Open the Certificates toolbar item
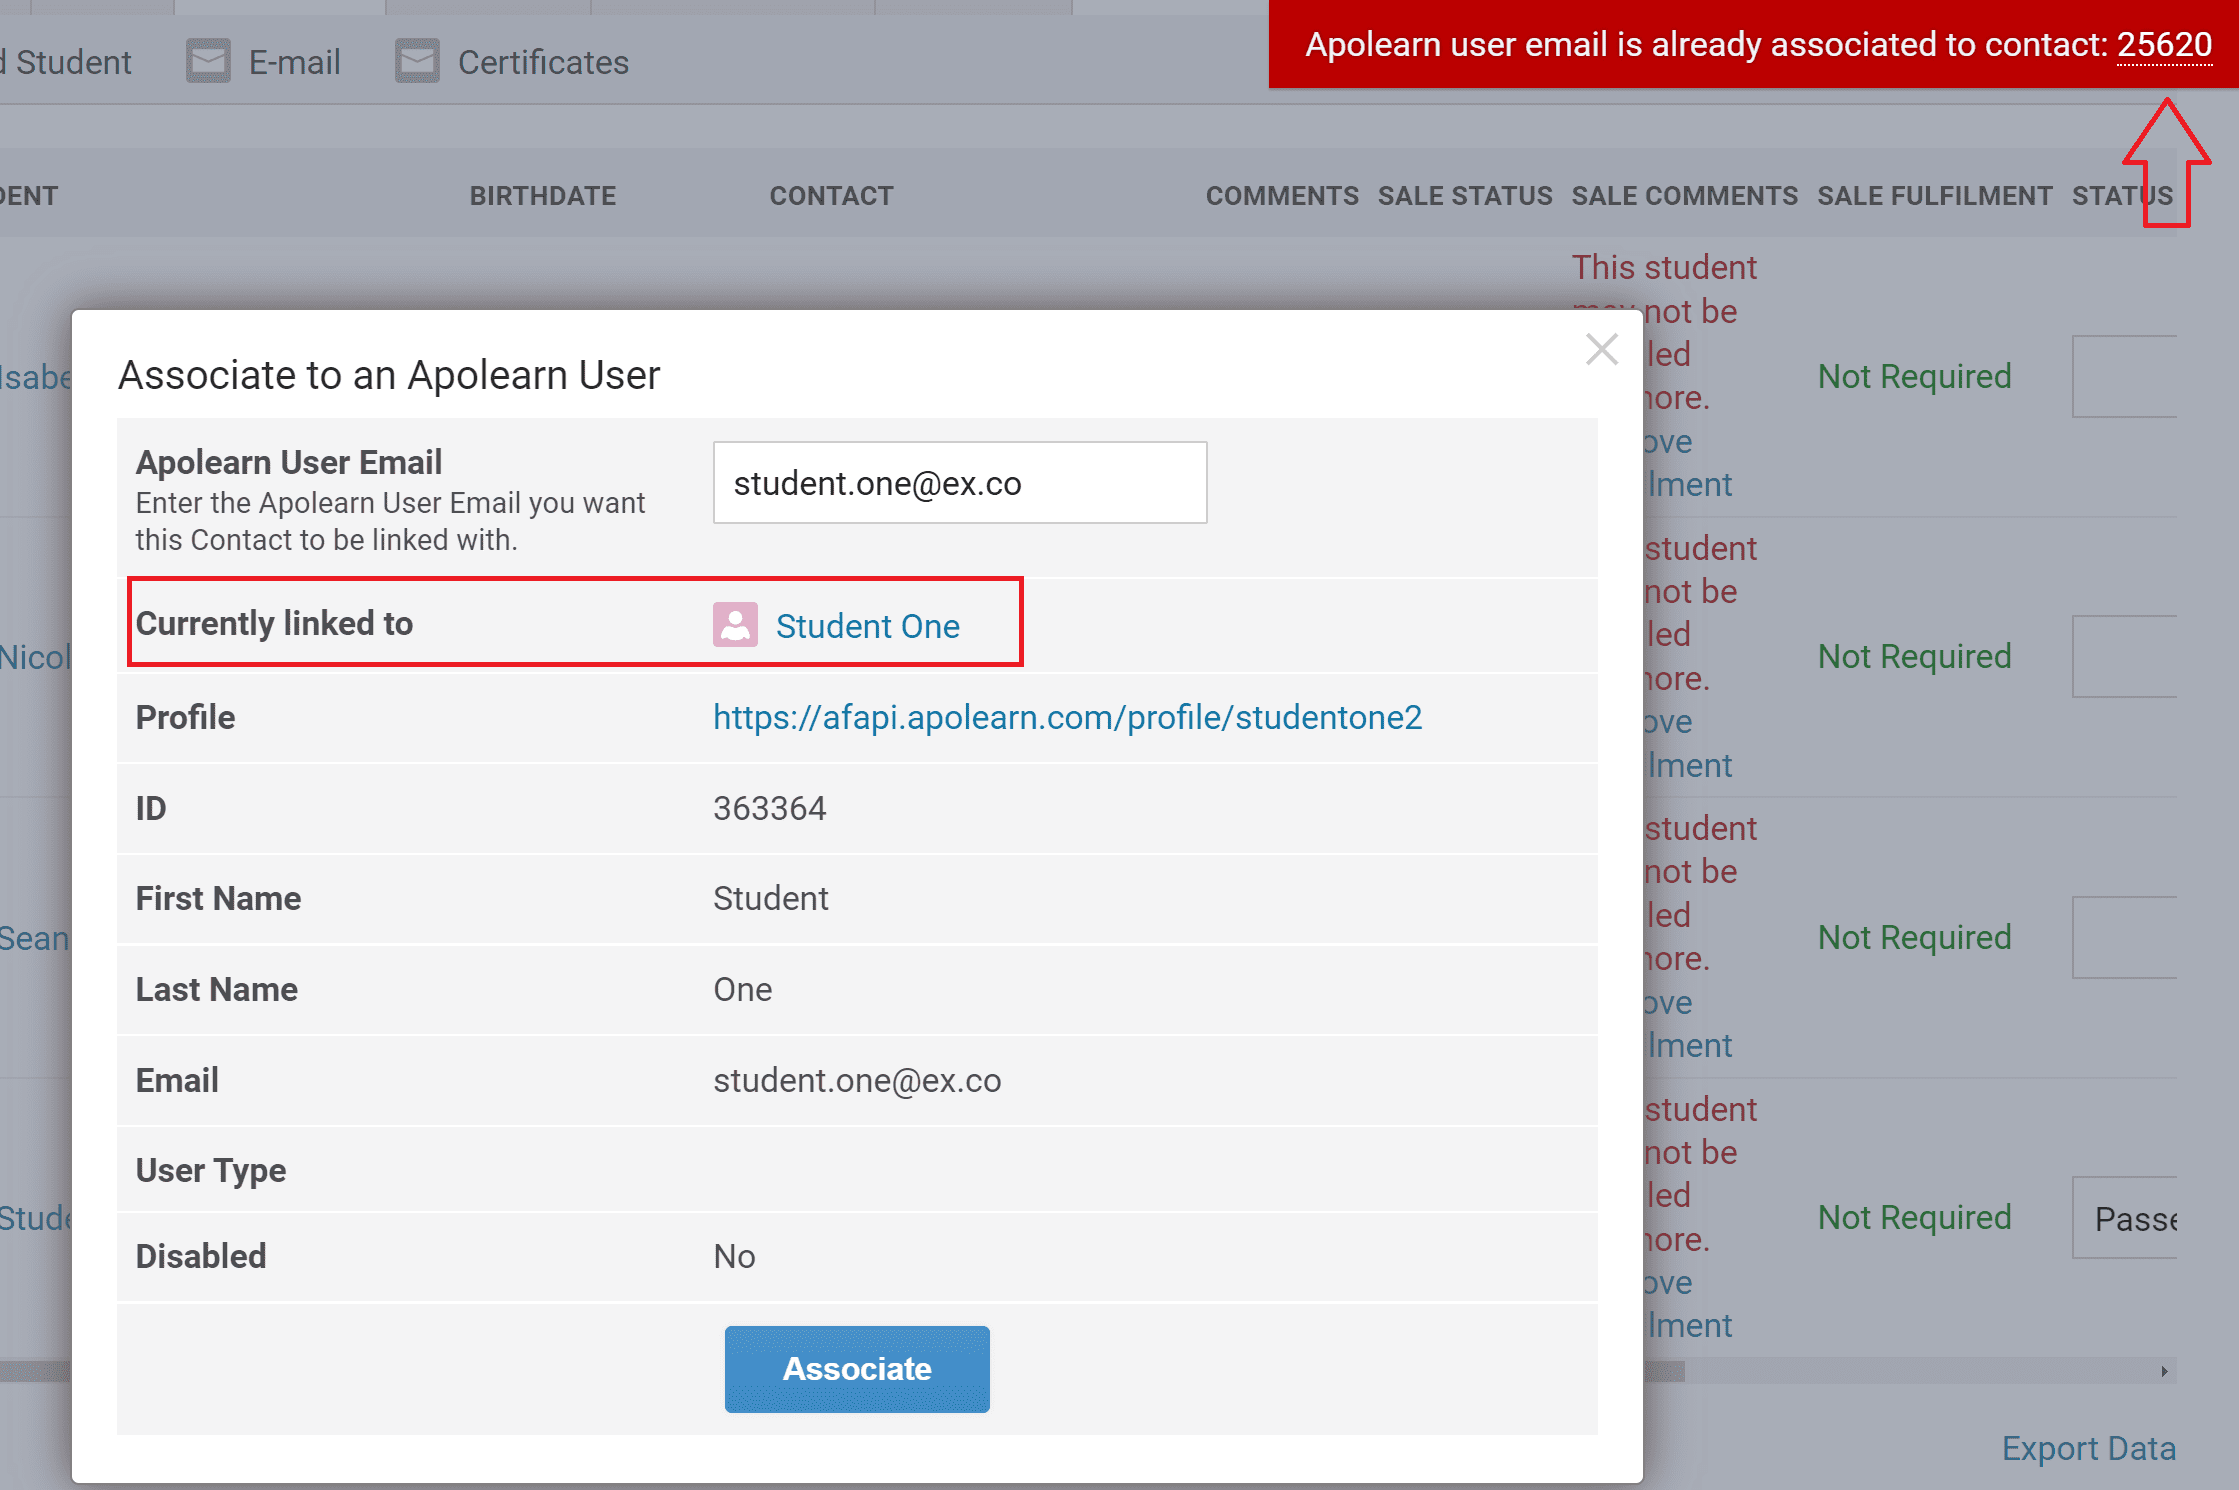This screenshot has width=2239, height=1490. tap(542, 62)
